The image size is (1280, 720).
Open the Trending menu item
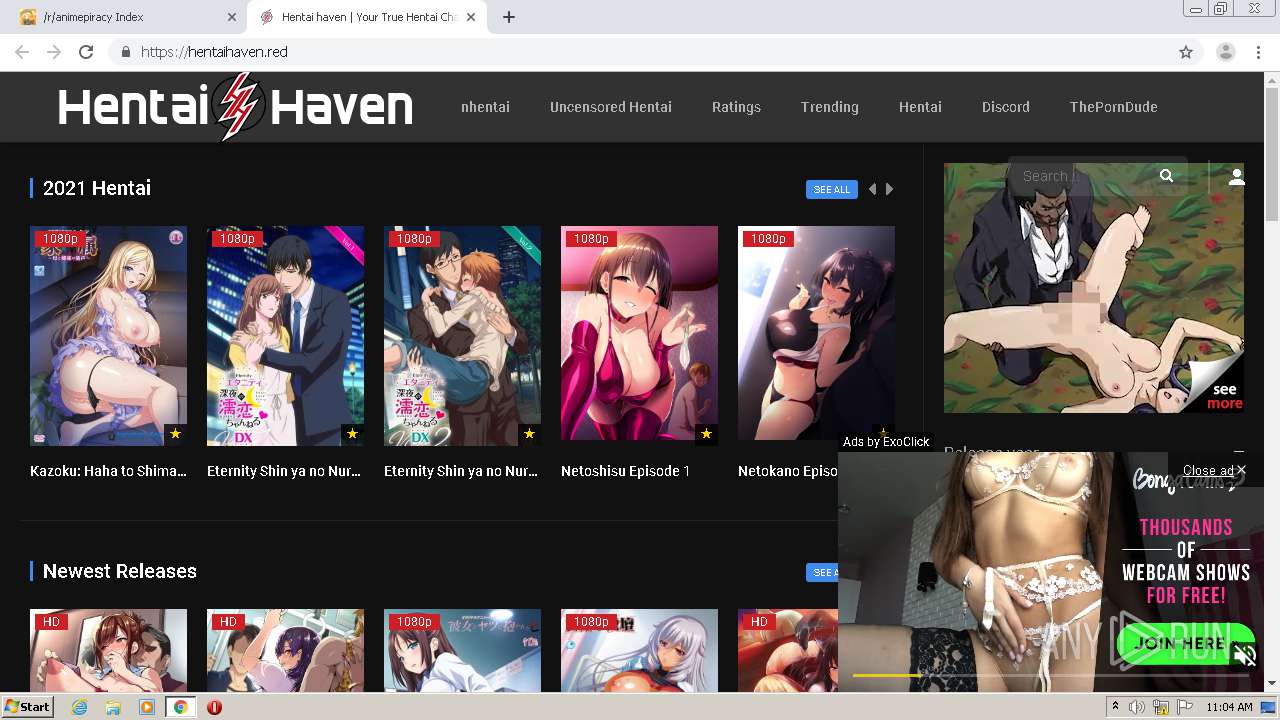coord(829,107)
